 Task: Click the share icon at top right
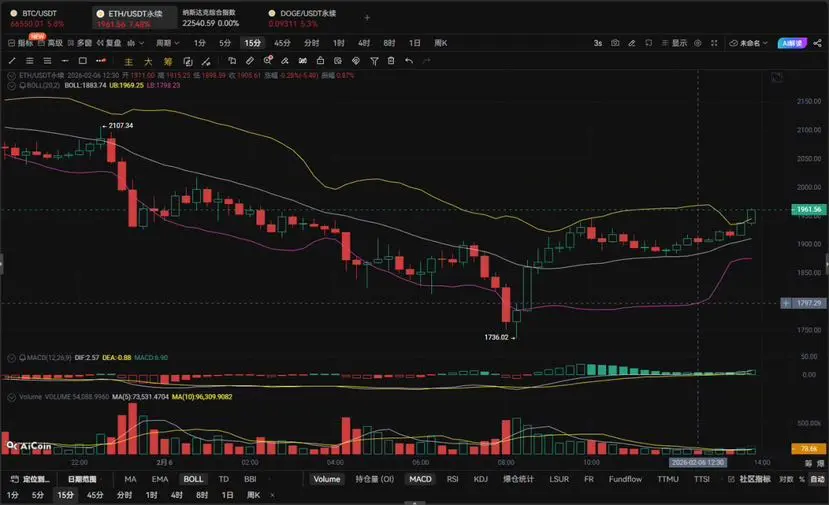click(817, 43)
